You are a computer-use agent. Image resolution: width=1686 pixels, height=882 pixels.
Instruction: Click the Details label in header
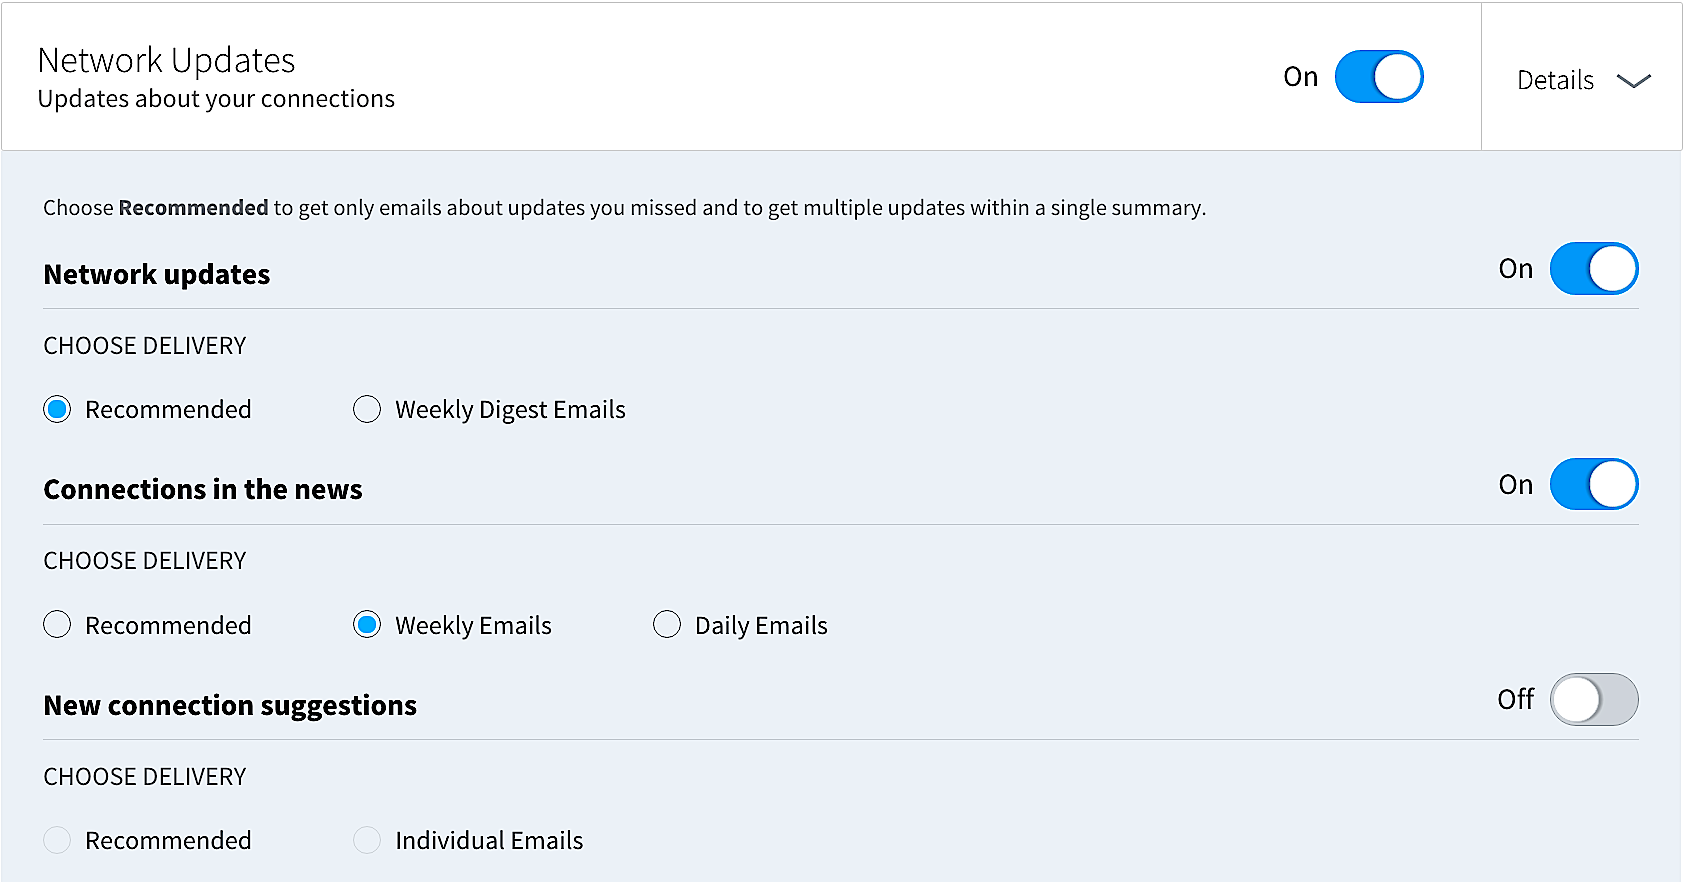click(x=1555, y=81)
